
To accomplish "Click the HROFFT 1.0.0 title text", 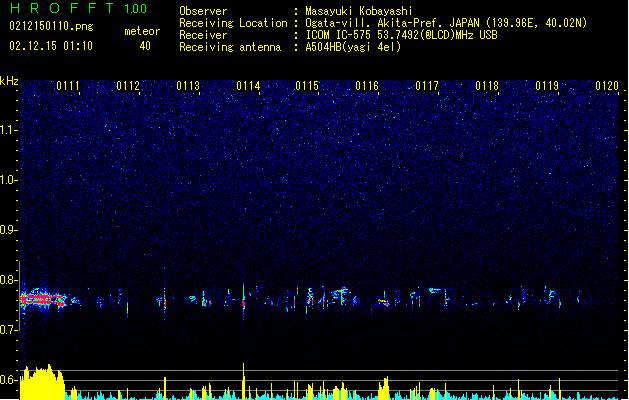I will coord(79,8).
